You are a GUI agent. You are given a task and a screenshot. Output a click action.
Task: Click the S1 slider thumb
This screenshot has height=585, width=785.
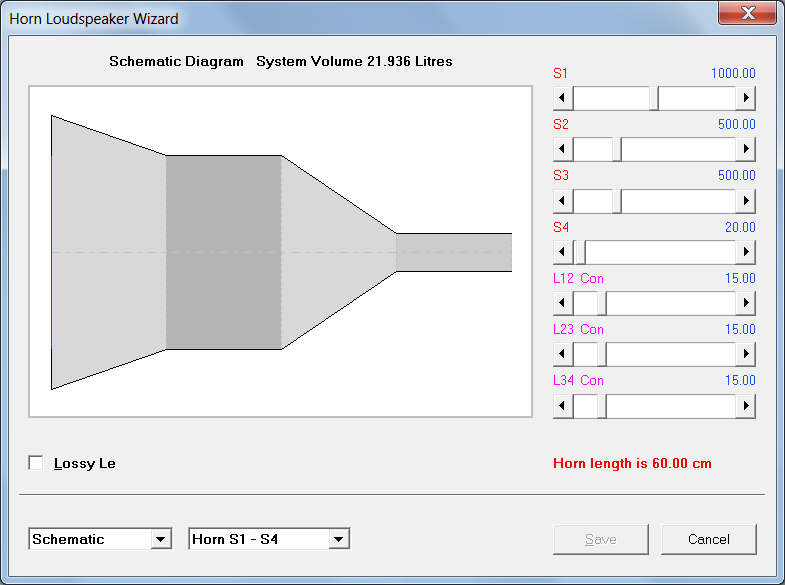pos(654,98)
